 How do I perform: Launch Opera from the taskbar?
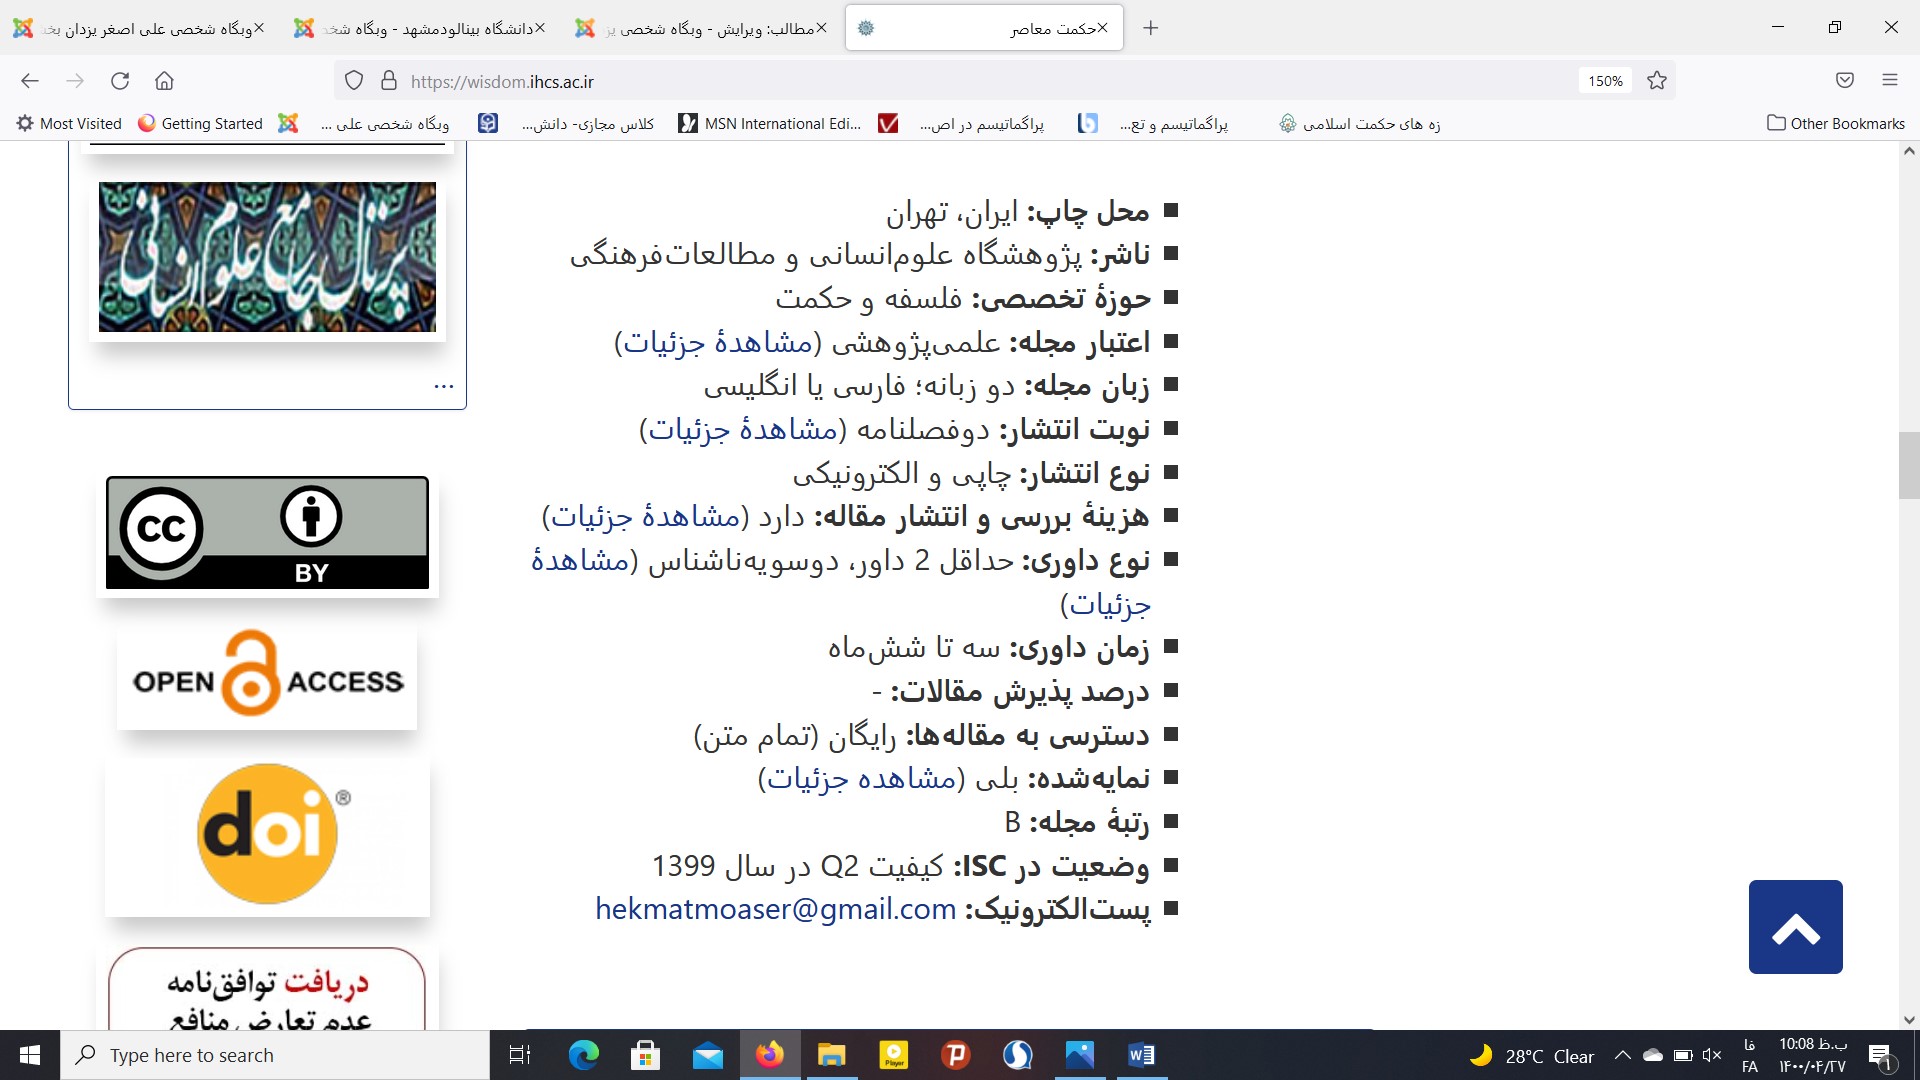(x=1018, y=1054)
